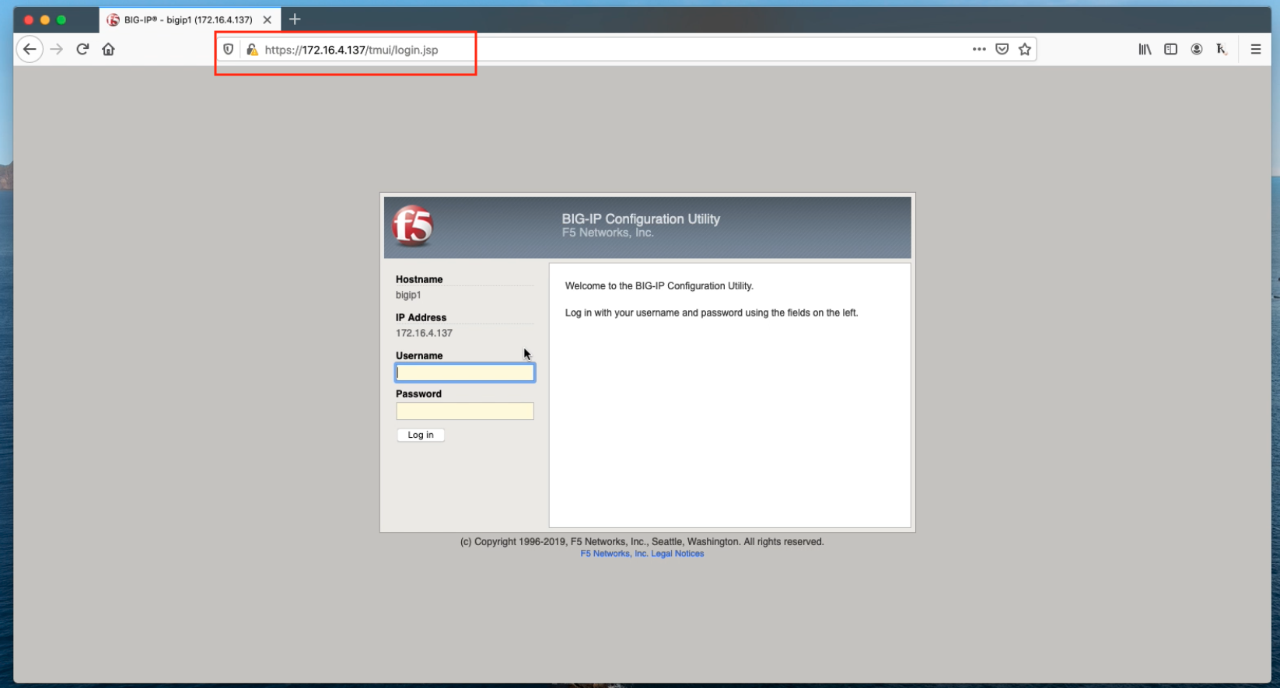Click the IP Address label
The height and width of the screenshot is (688, 1280).
click(x=421, y=318)
